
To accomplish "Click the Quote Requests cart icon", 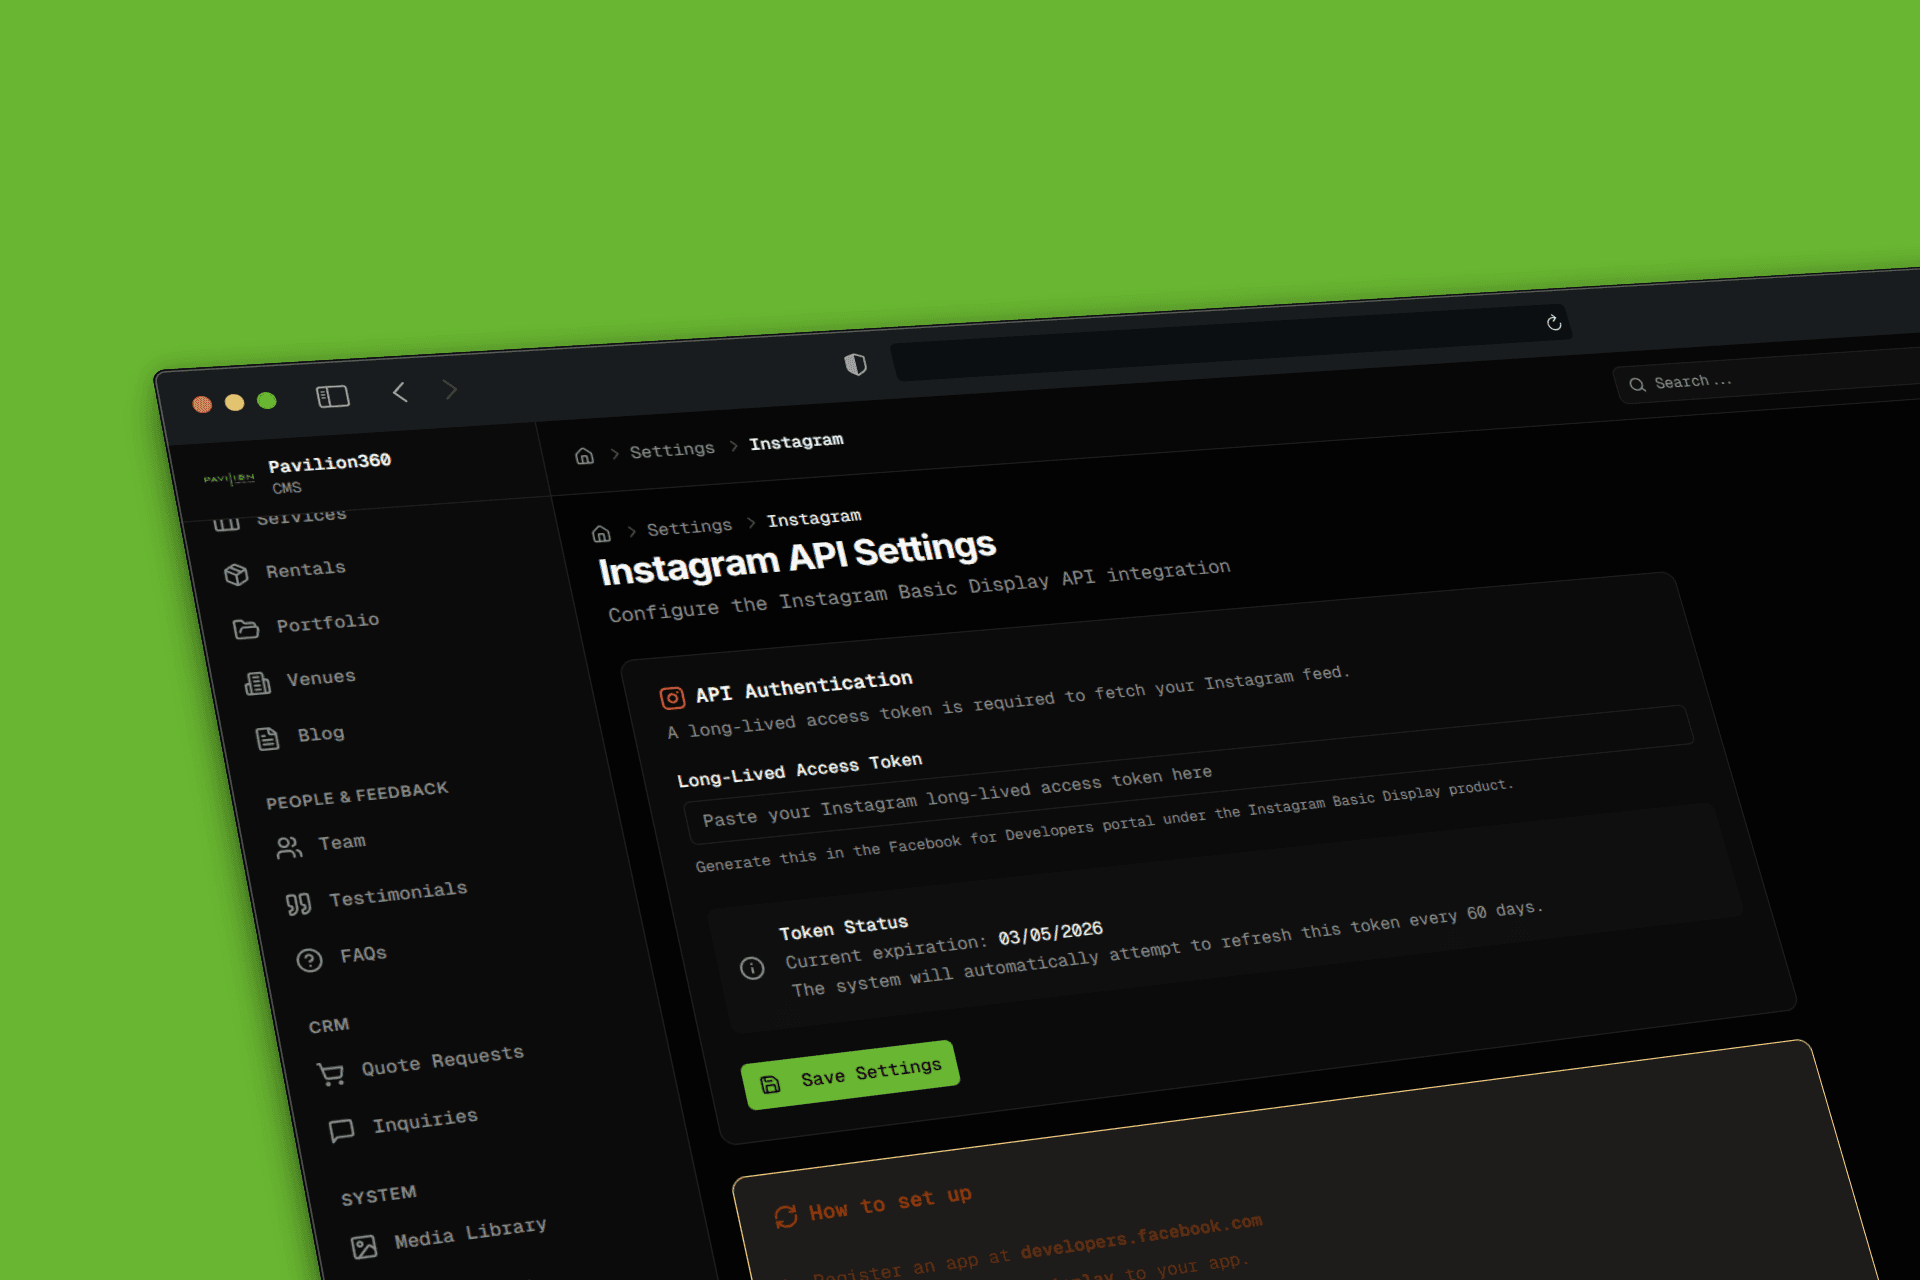I will tap(330, 1074).
